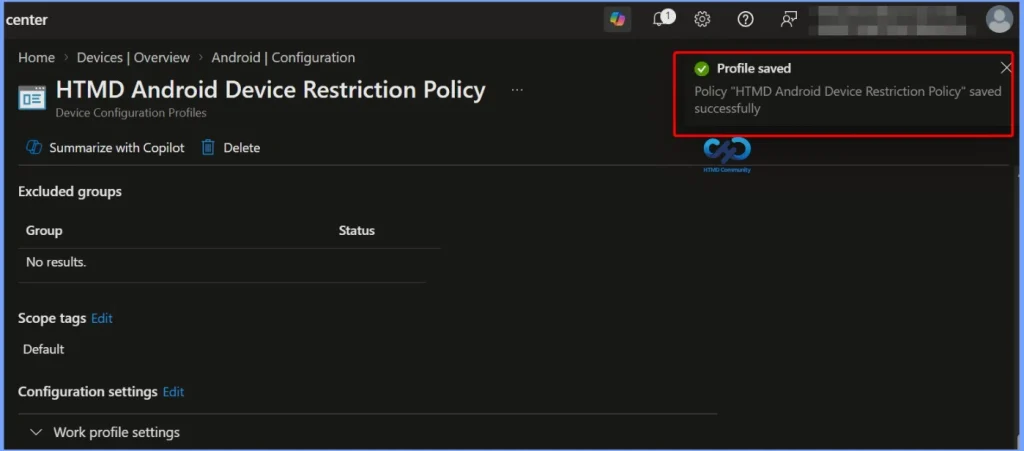Click the Profile saved notification title
1024x451 pixels.
coord(754,69)
